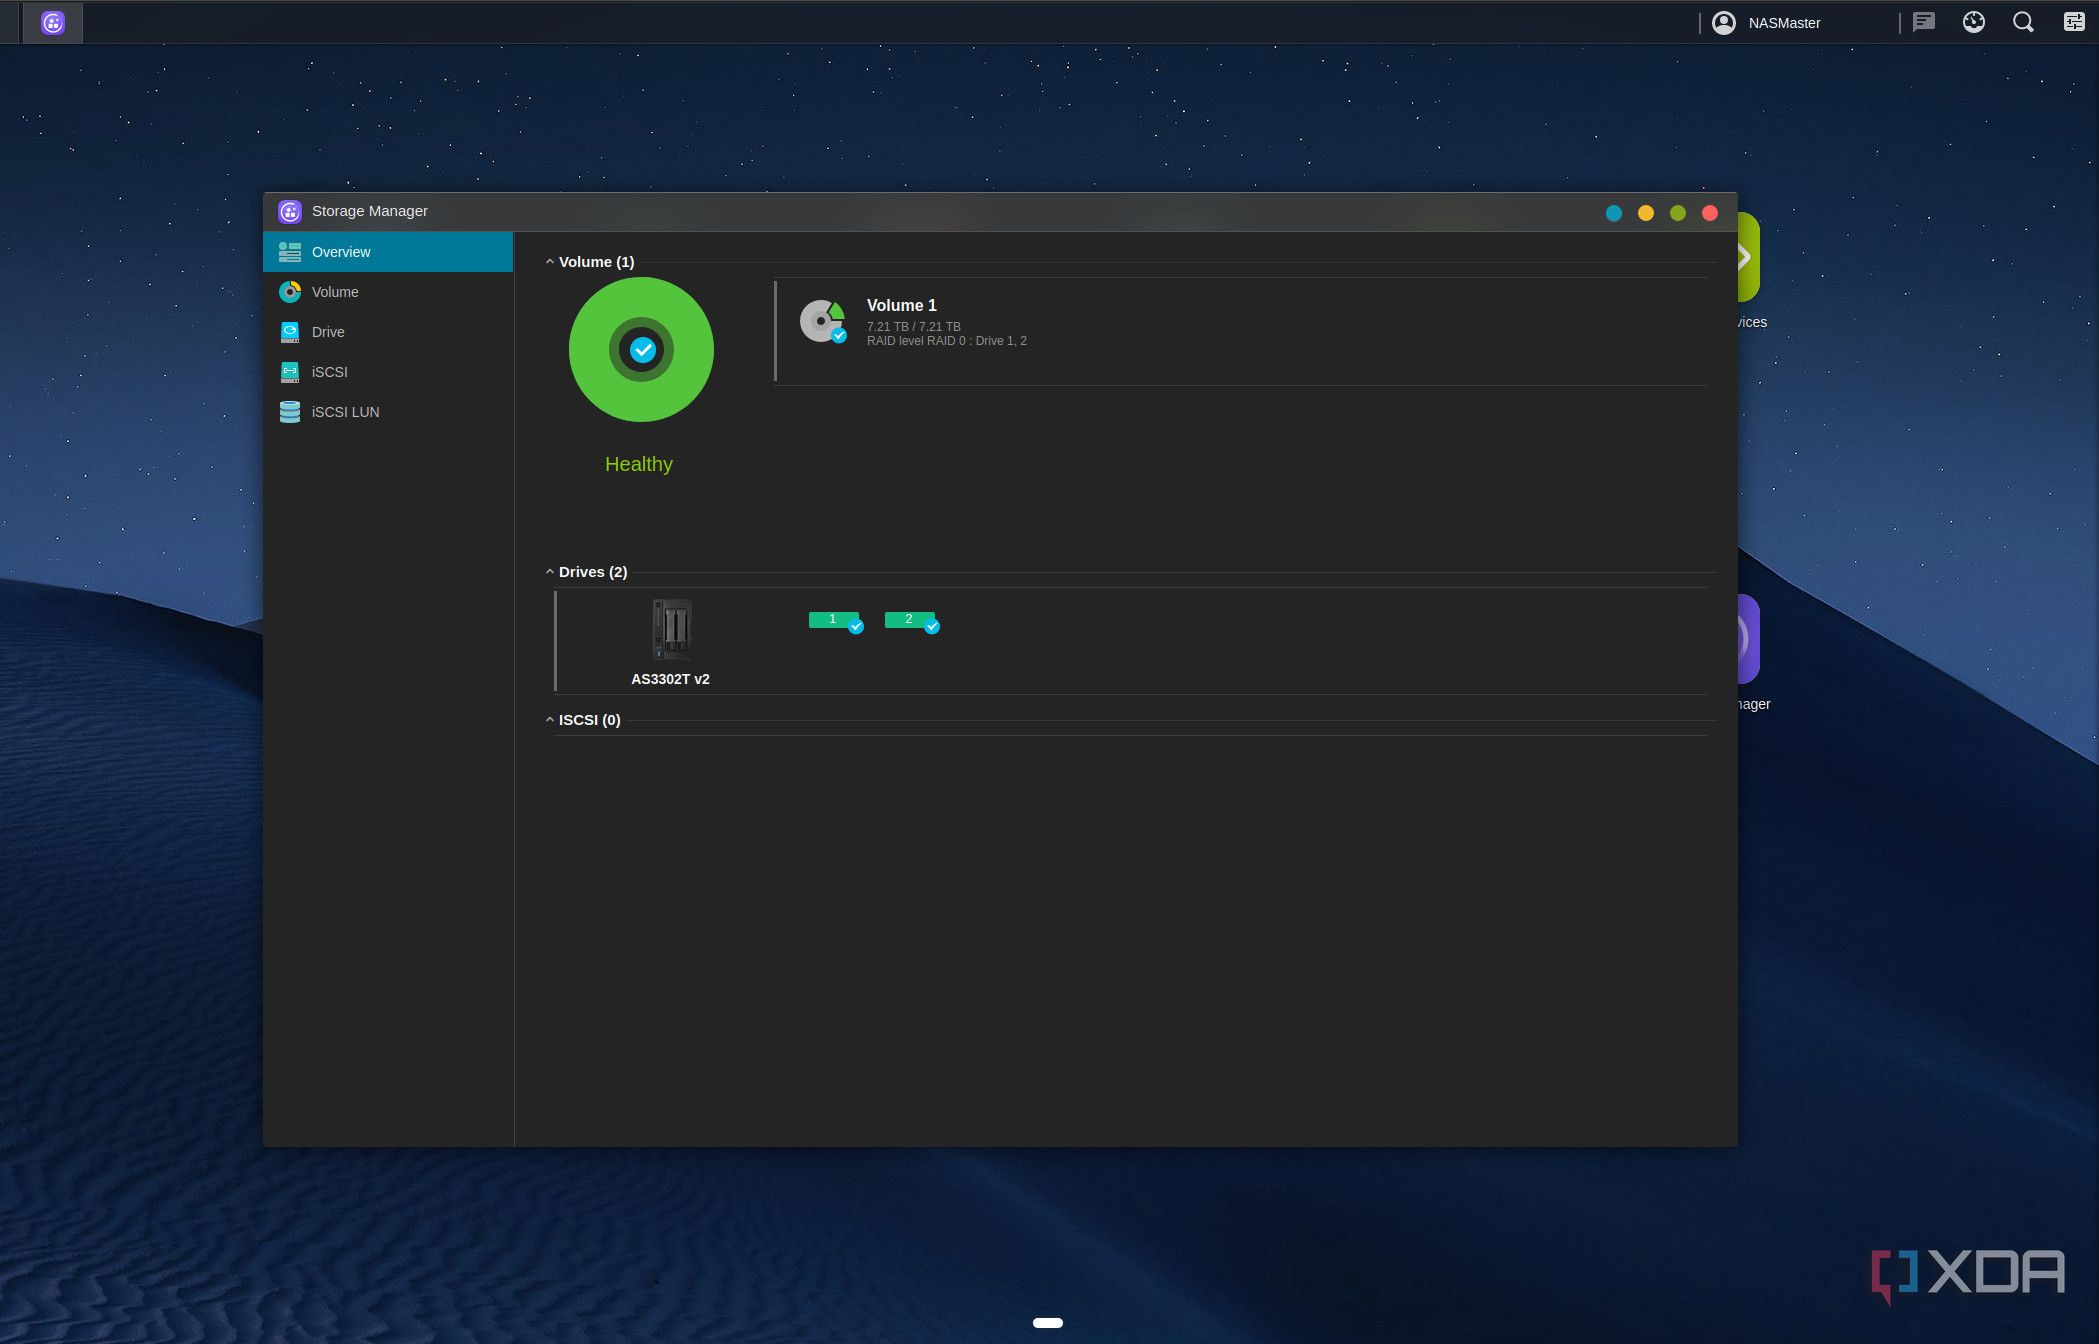Click the Healthy status label
This screenshot has width=2099, height=1344.
click(x=639, y=464)
